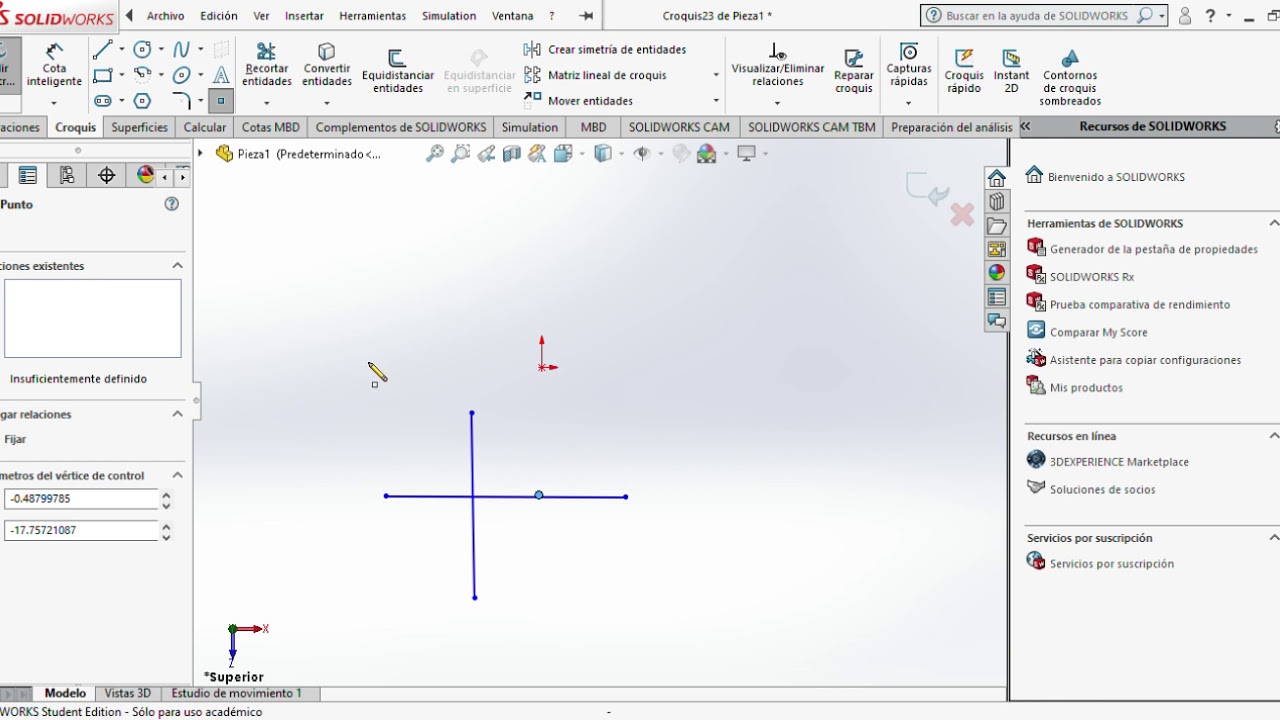1280x720 pixels.
Task: Select the Spline sketch tool
Action: 181,50
